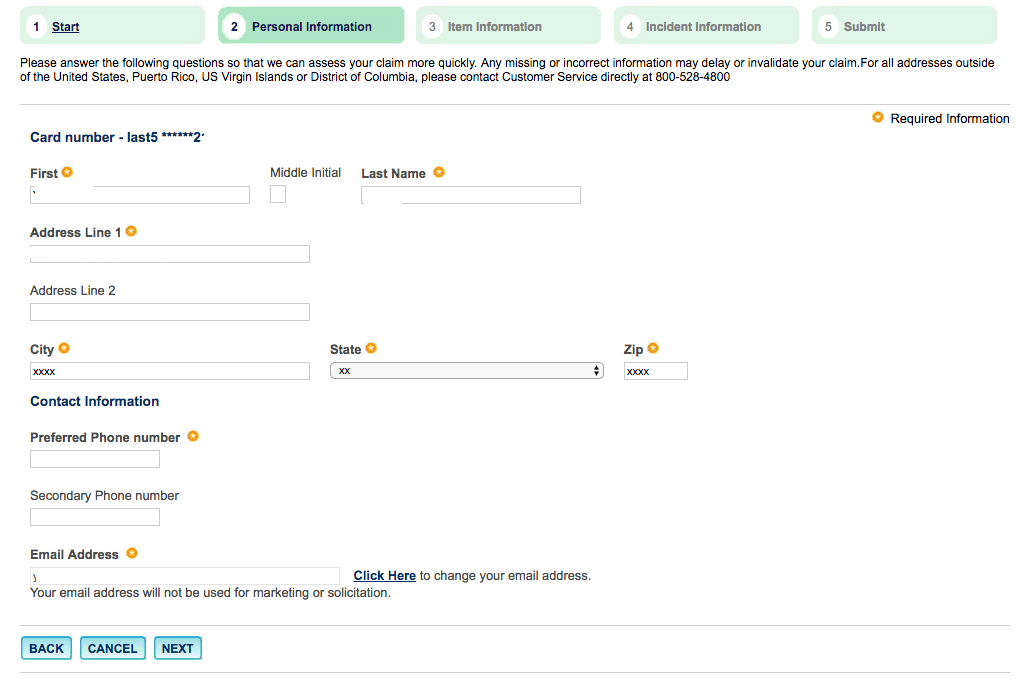The image size is (1028, 680).
Task: Click the required icon beside Address Line 1
Action: click(131, 231)
